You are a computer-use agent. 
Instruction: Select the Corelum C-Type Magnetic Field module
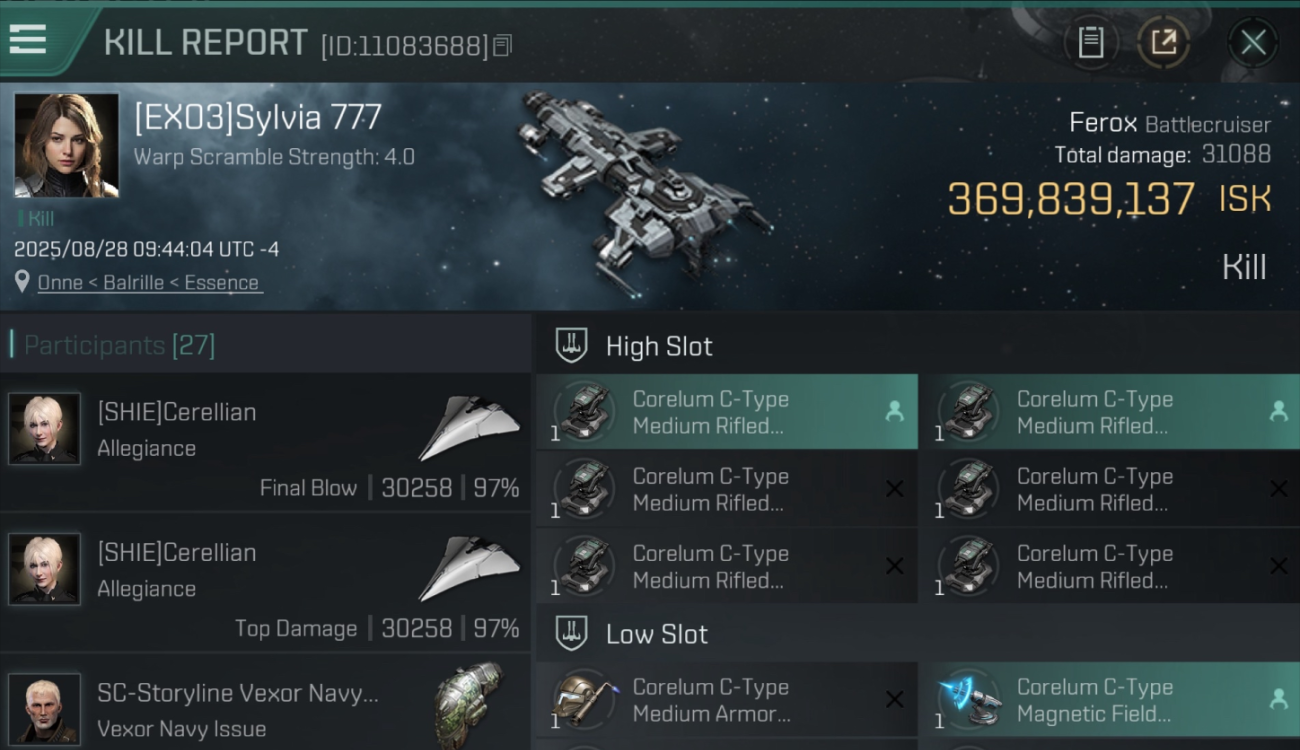1109,700
